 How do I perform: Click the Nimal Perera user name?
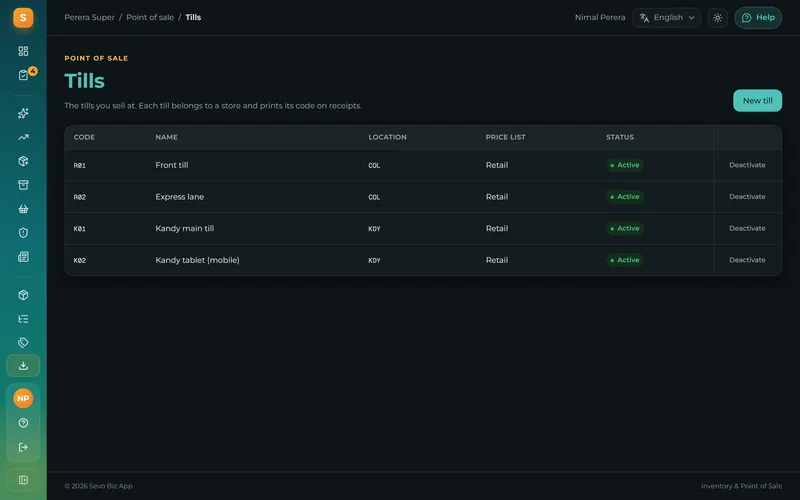(599, 17)
